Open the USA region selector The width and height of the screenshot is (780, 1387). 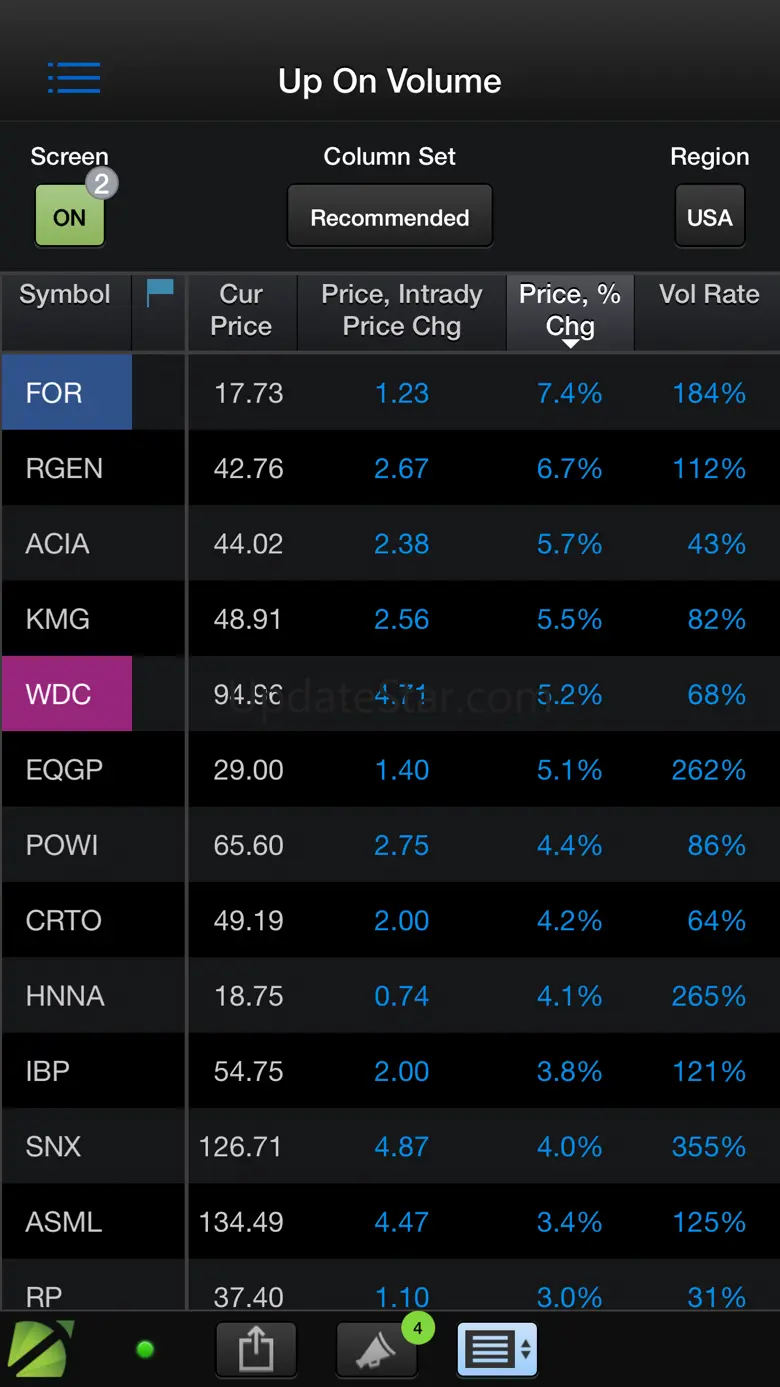tap(709, 217)
